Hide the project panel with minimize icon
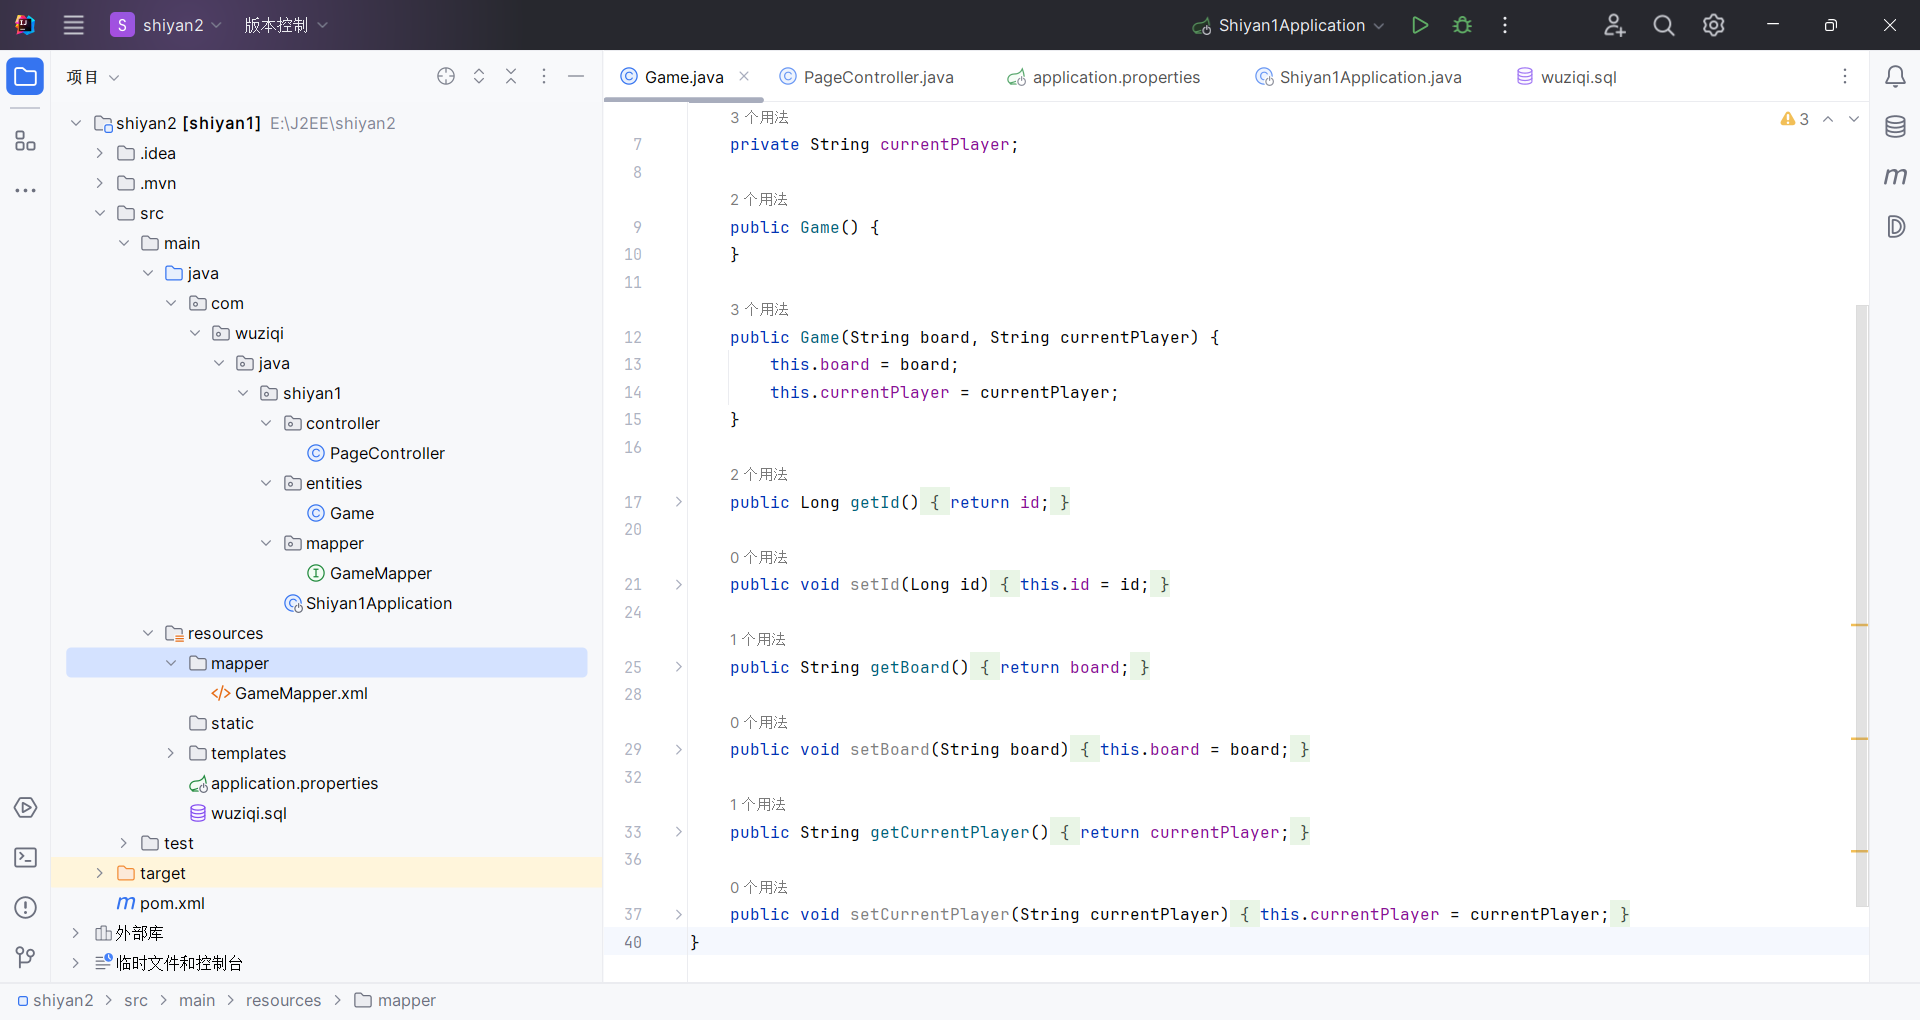Viewport: 1920px width, 1020px height. click(576, 77)
